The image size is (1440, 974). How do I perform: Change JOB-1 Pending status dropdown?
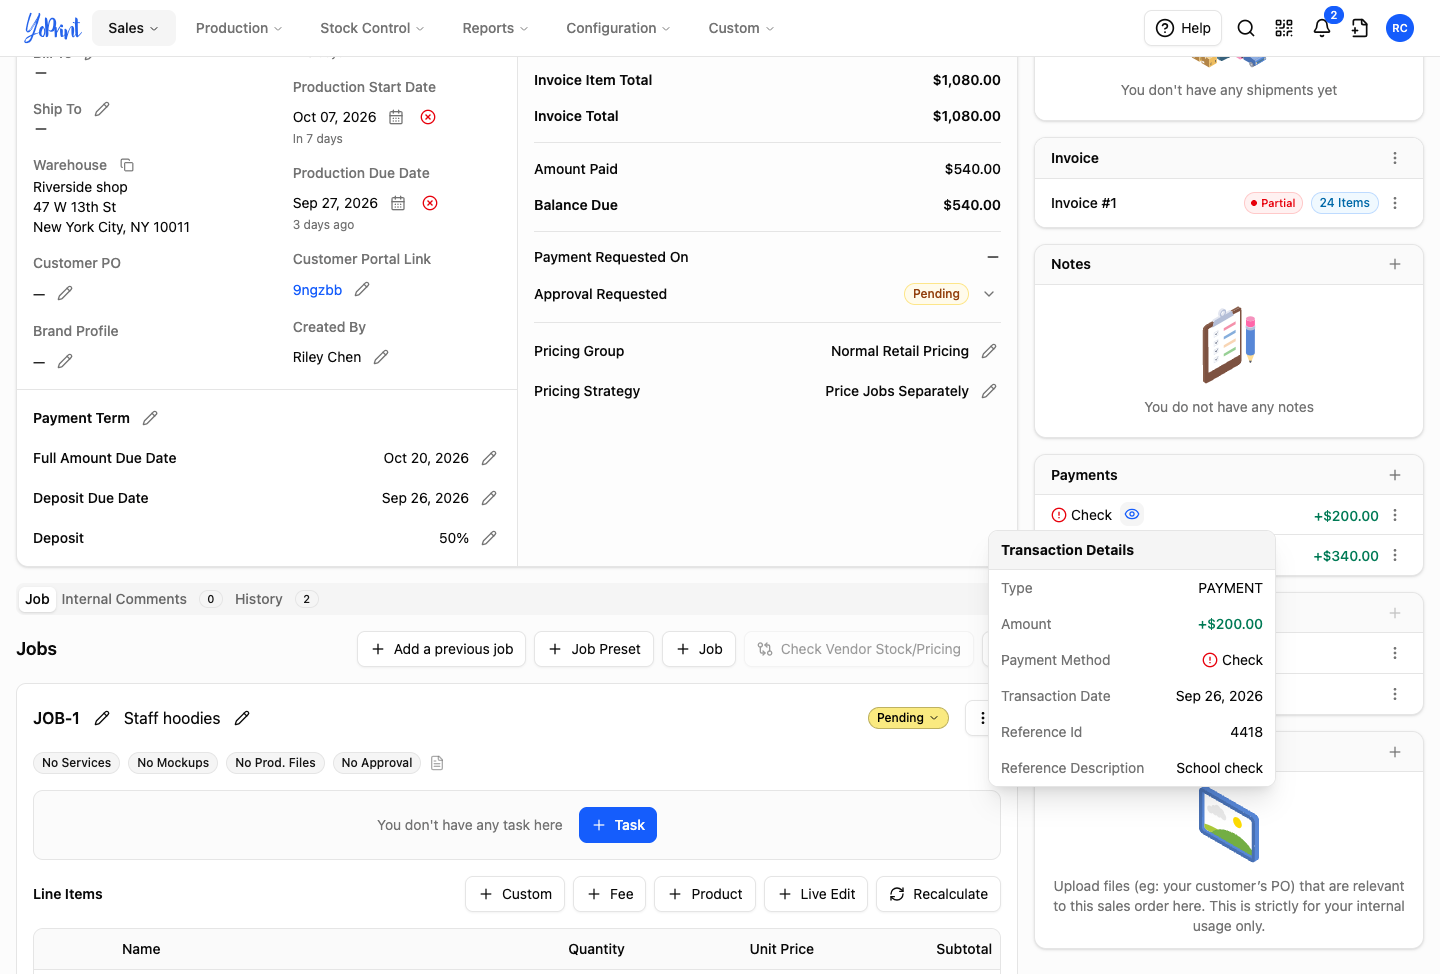[x=908, y=718]
